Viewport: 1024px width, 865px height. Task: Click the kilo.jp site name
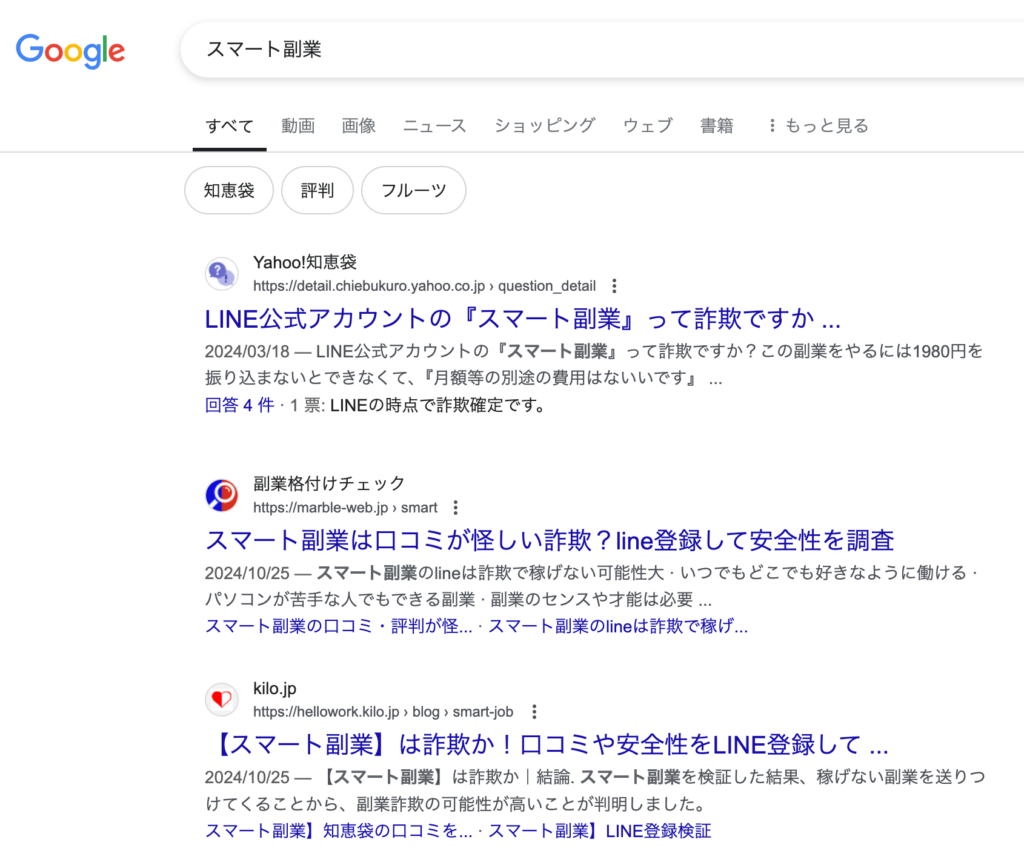coord(275,688)
